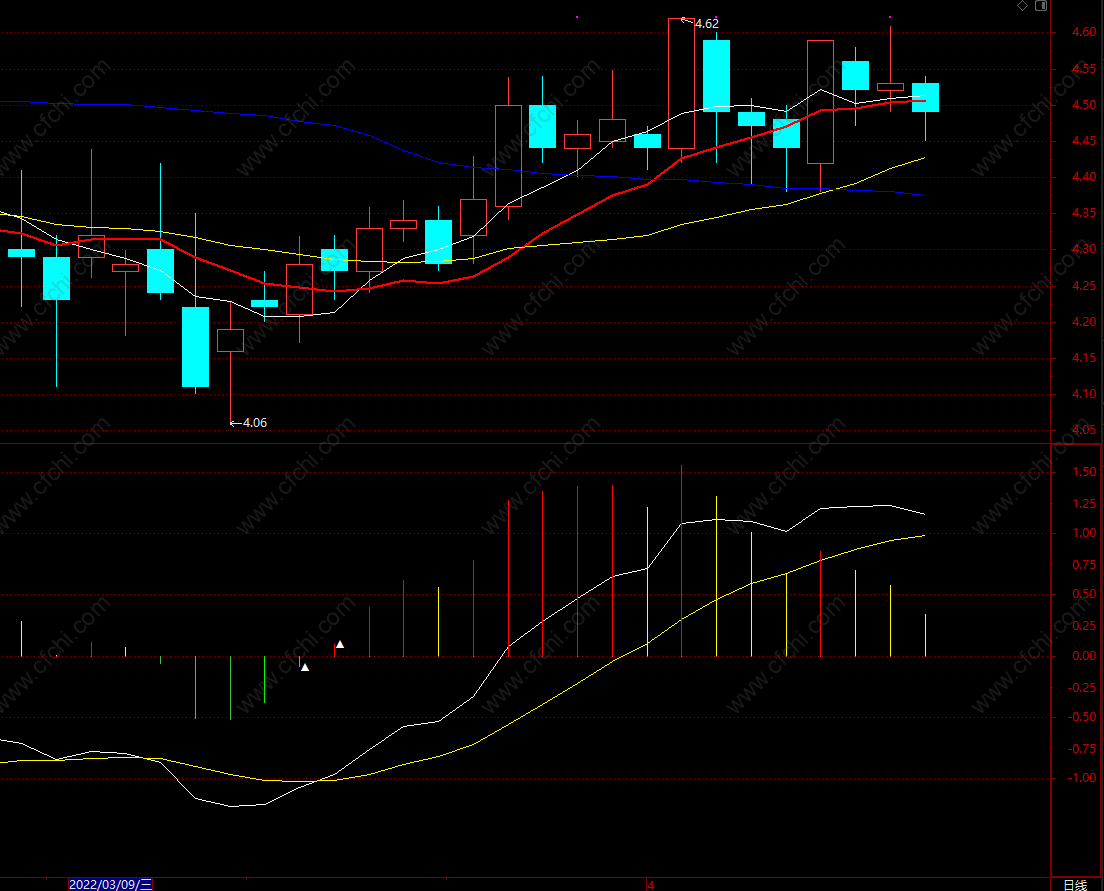Image resolution: width=1104 pixels, height=891 pixels.
Task: Click the month marker 4 on time axis
Action: click(651, 885)
